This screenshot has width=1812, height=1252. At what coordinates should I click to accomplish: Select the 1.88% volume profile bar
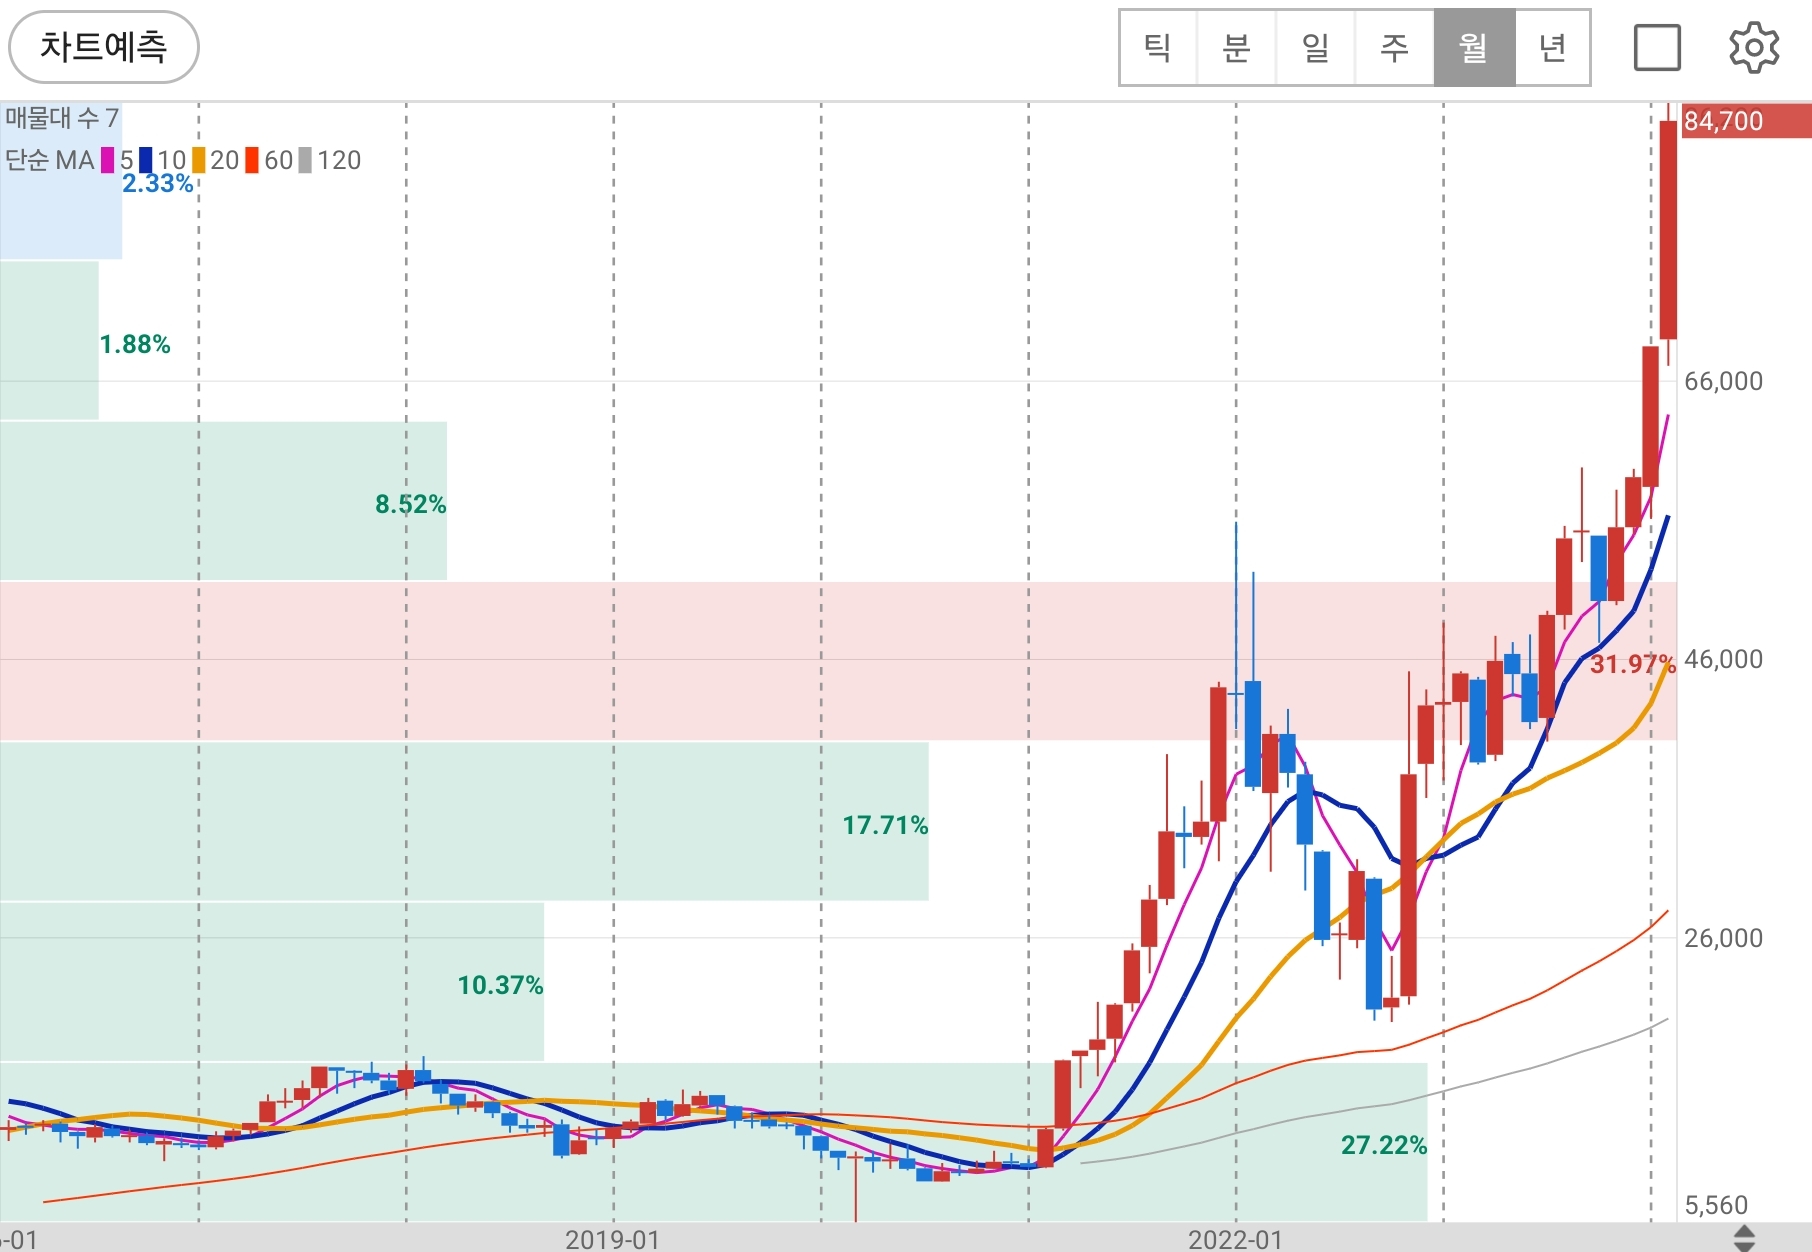pos(49,340)
